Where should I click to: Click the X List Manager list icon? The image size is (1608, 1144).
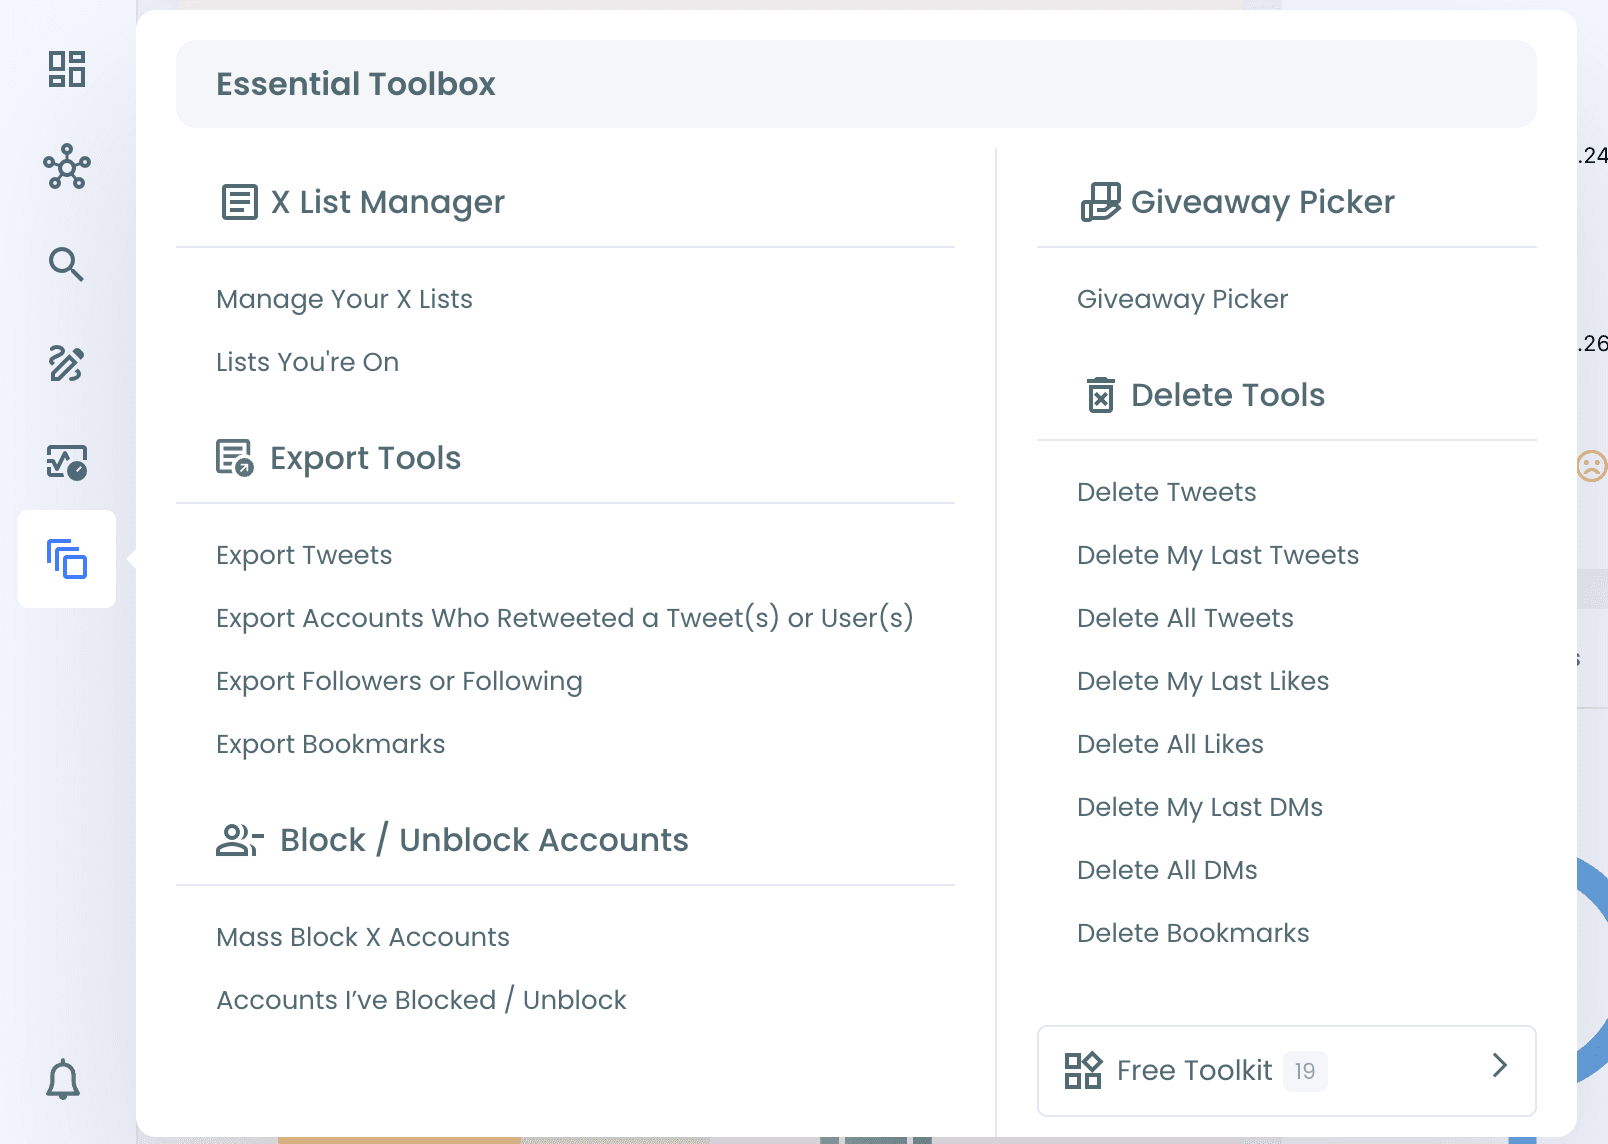(x=239, y=202)
